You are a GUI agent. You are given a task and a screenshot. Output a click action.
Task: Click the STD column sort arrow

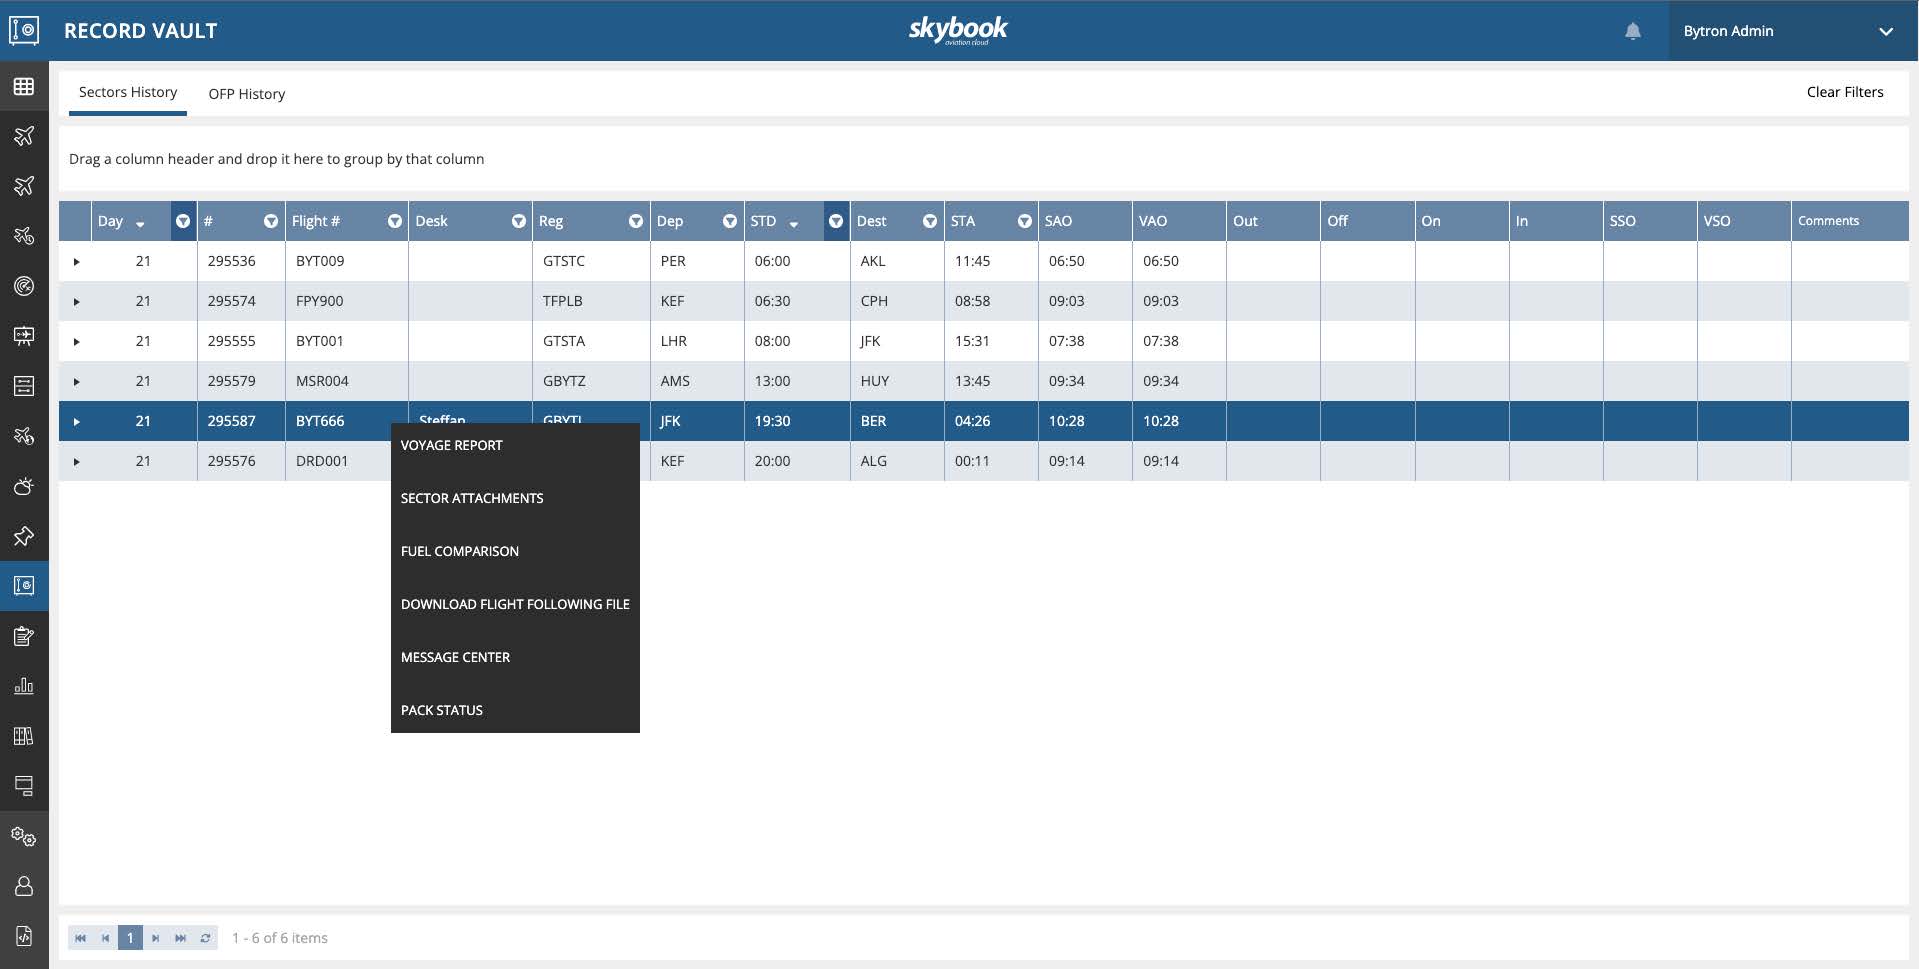794,224
